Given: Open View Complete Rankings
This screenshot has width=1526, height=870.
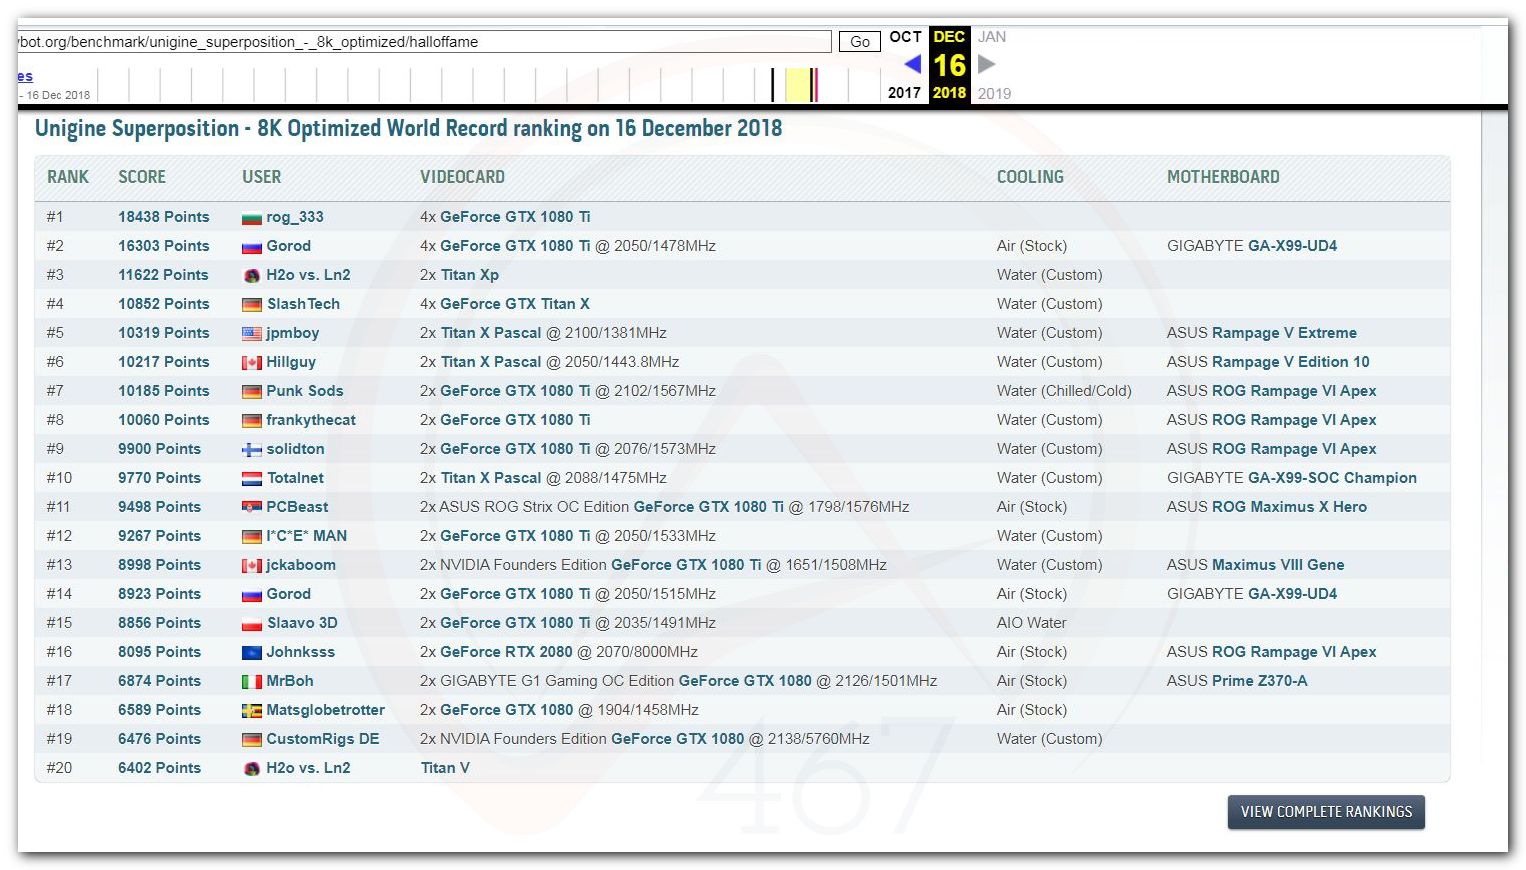Looking at the screenshot, I should point(1326,812).
